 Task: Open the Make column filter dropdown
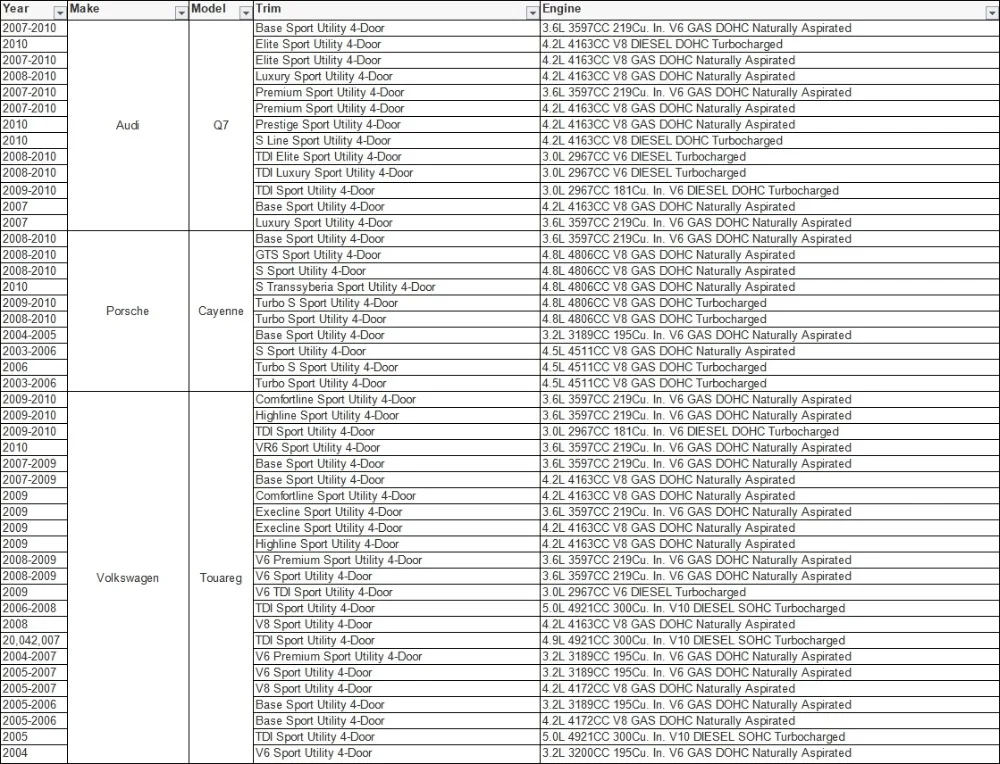click(181, 13)
